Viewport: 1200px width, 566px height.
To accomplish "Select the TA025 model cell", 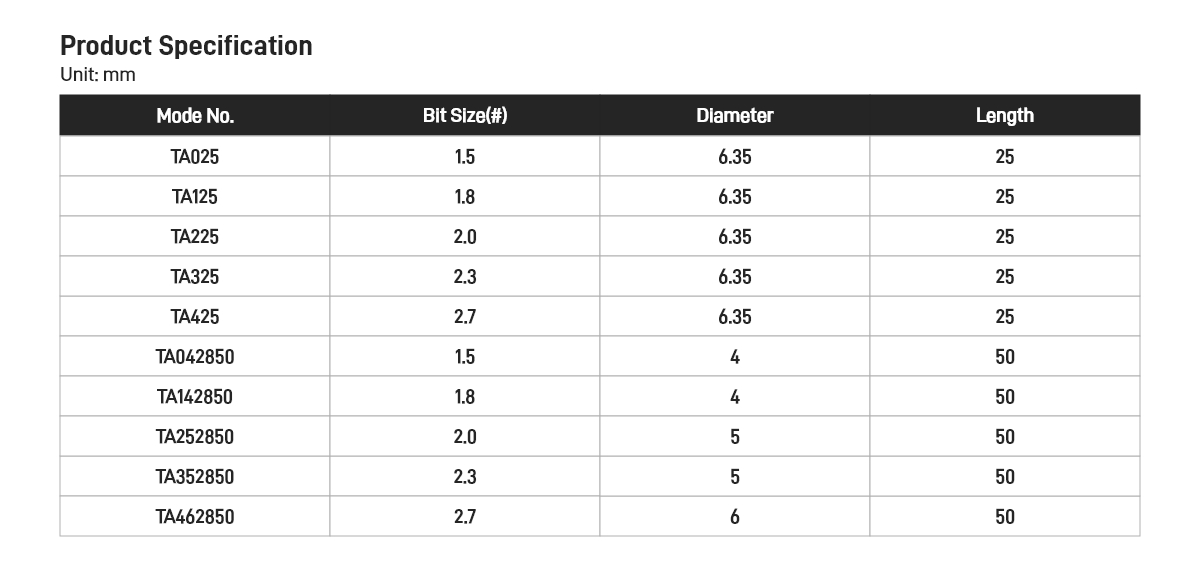I will tap(195, 157).
